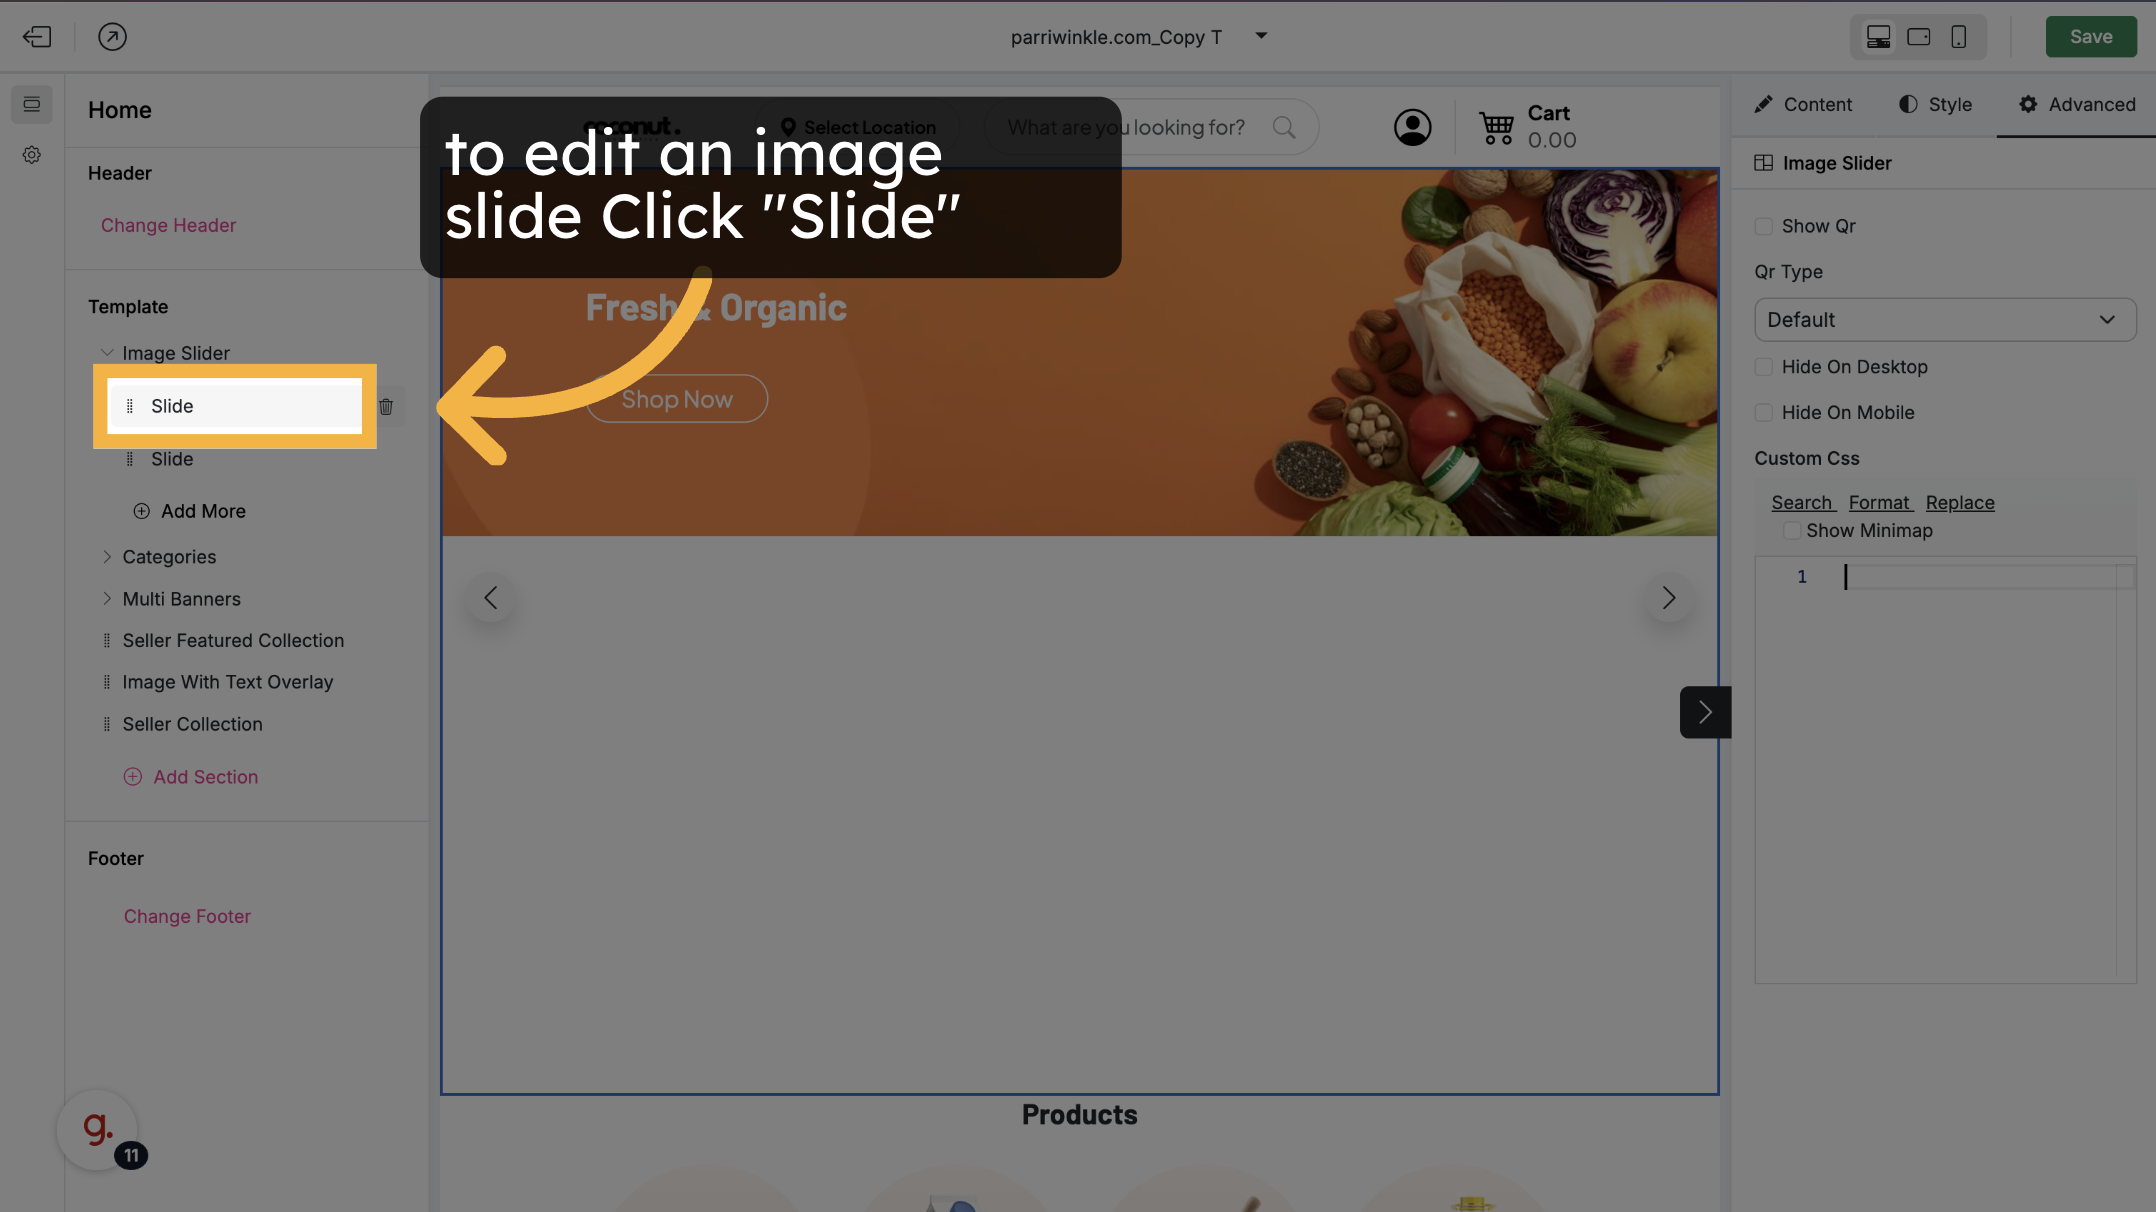Go to previous slide arrow
This screenshot has width=2156, height=1212.
click(x=490, y=598)
